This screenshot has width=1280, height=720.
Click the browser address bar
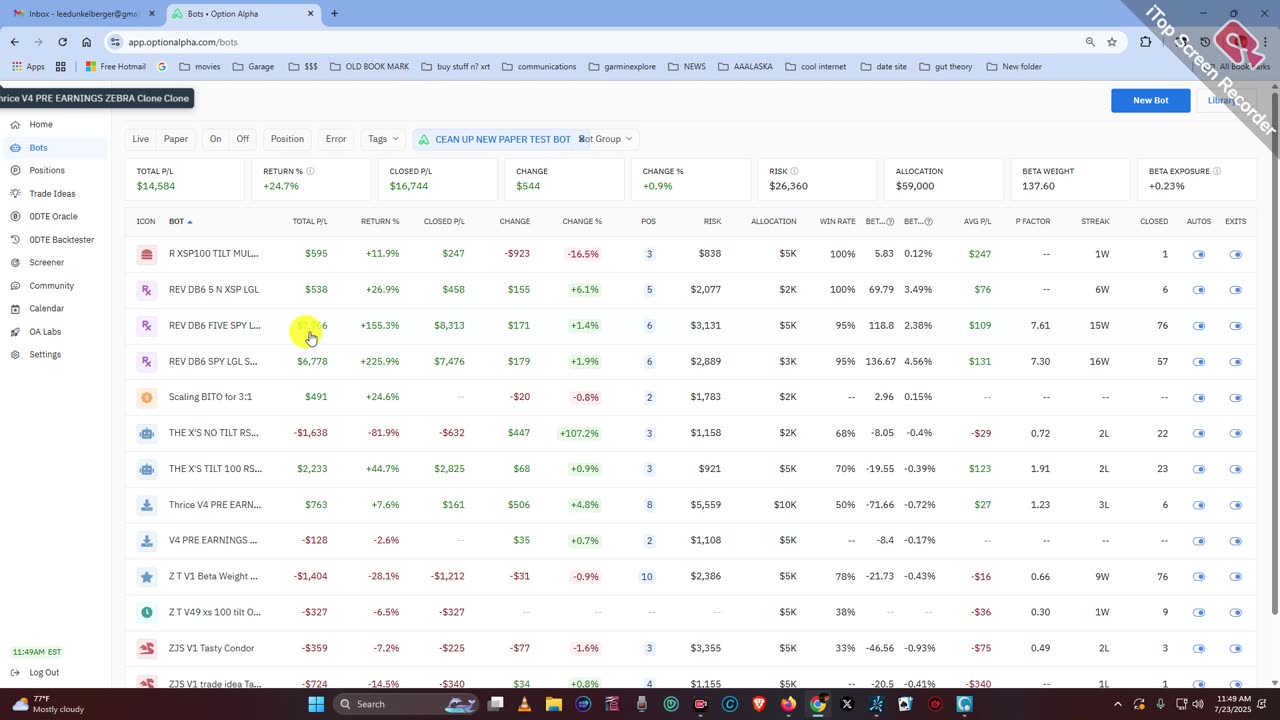pos(600,42)
